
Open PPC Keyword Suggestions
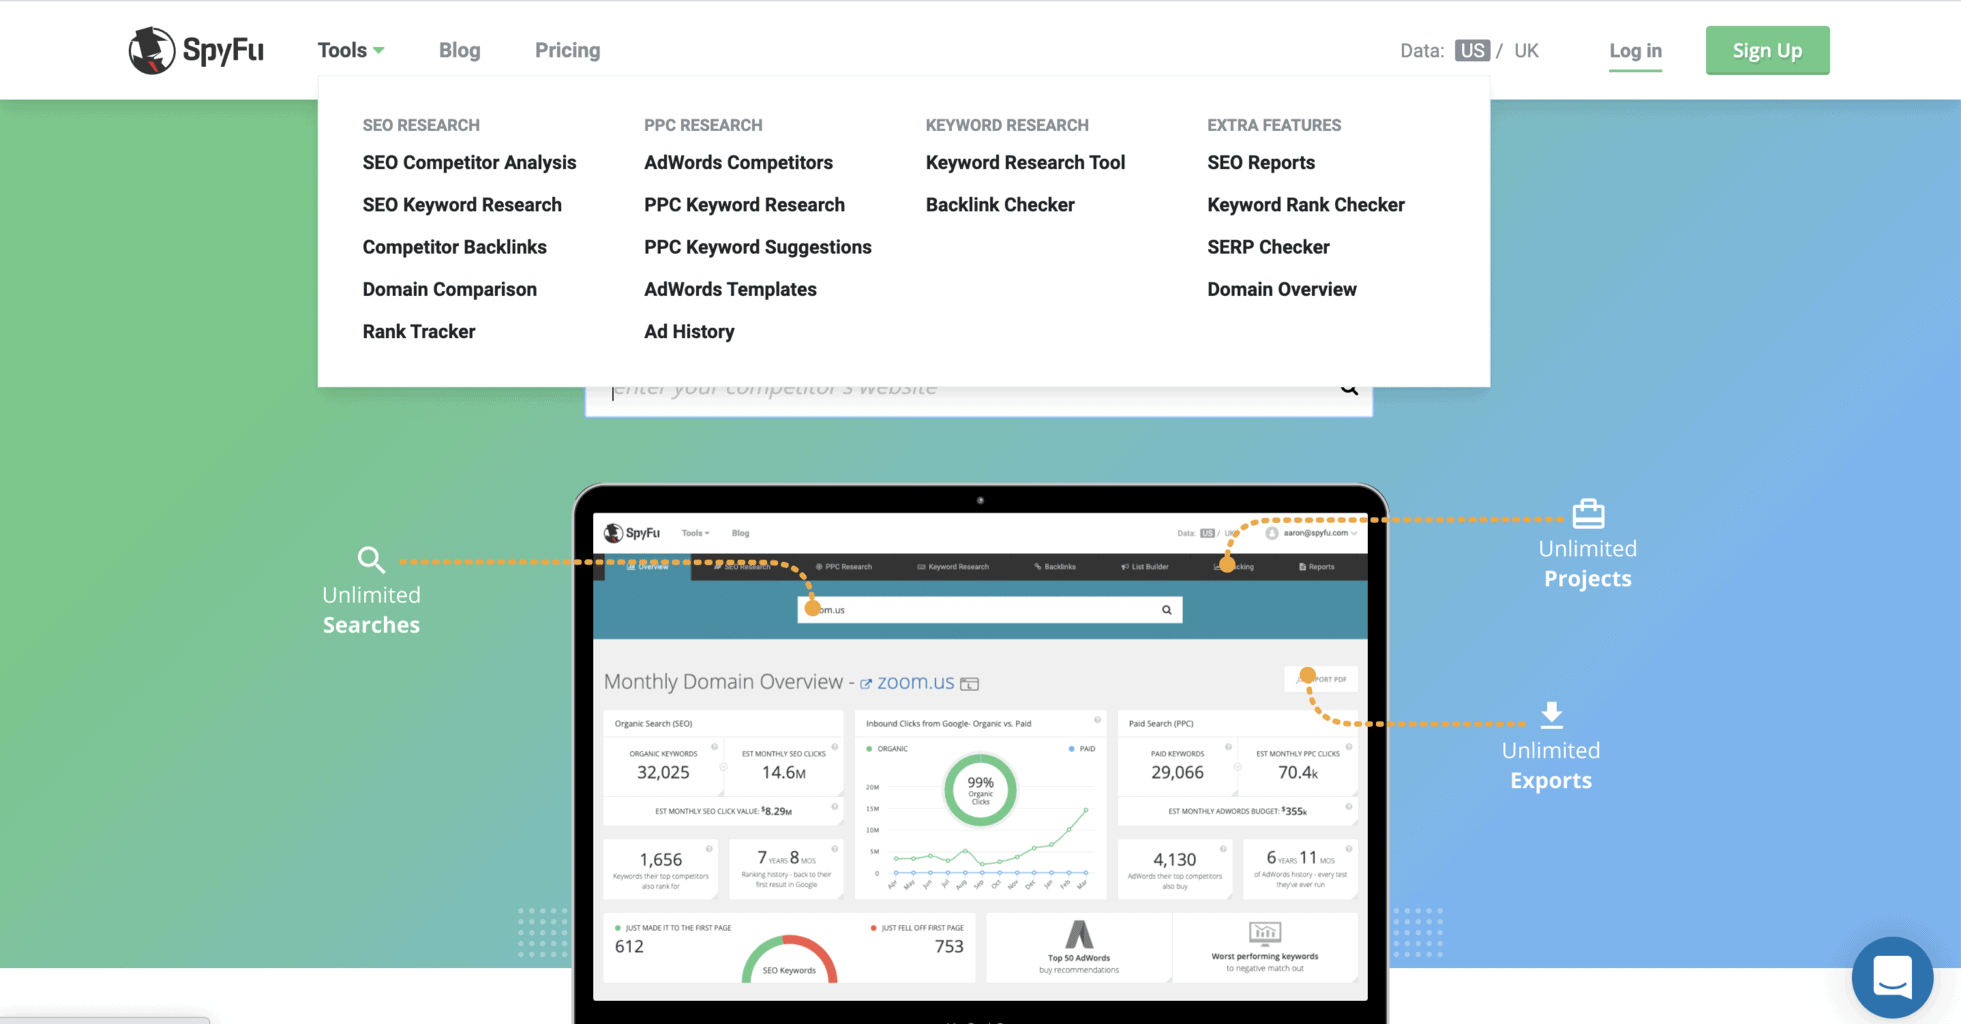tap(757, 247)
